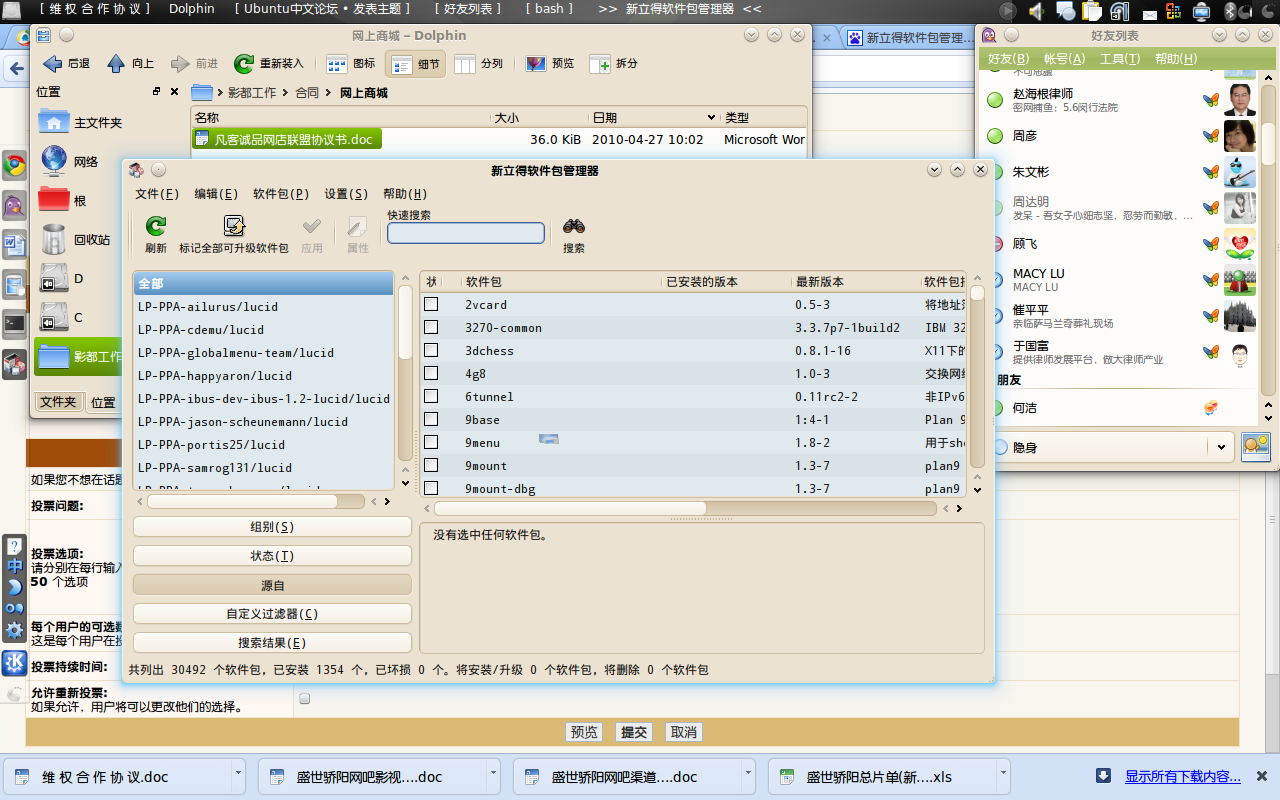Click mark all upgrades (标记全部可升级软件包) icon
Image resolution: width=1280 pixels, height=800 pixels.
coord(234,226)
